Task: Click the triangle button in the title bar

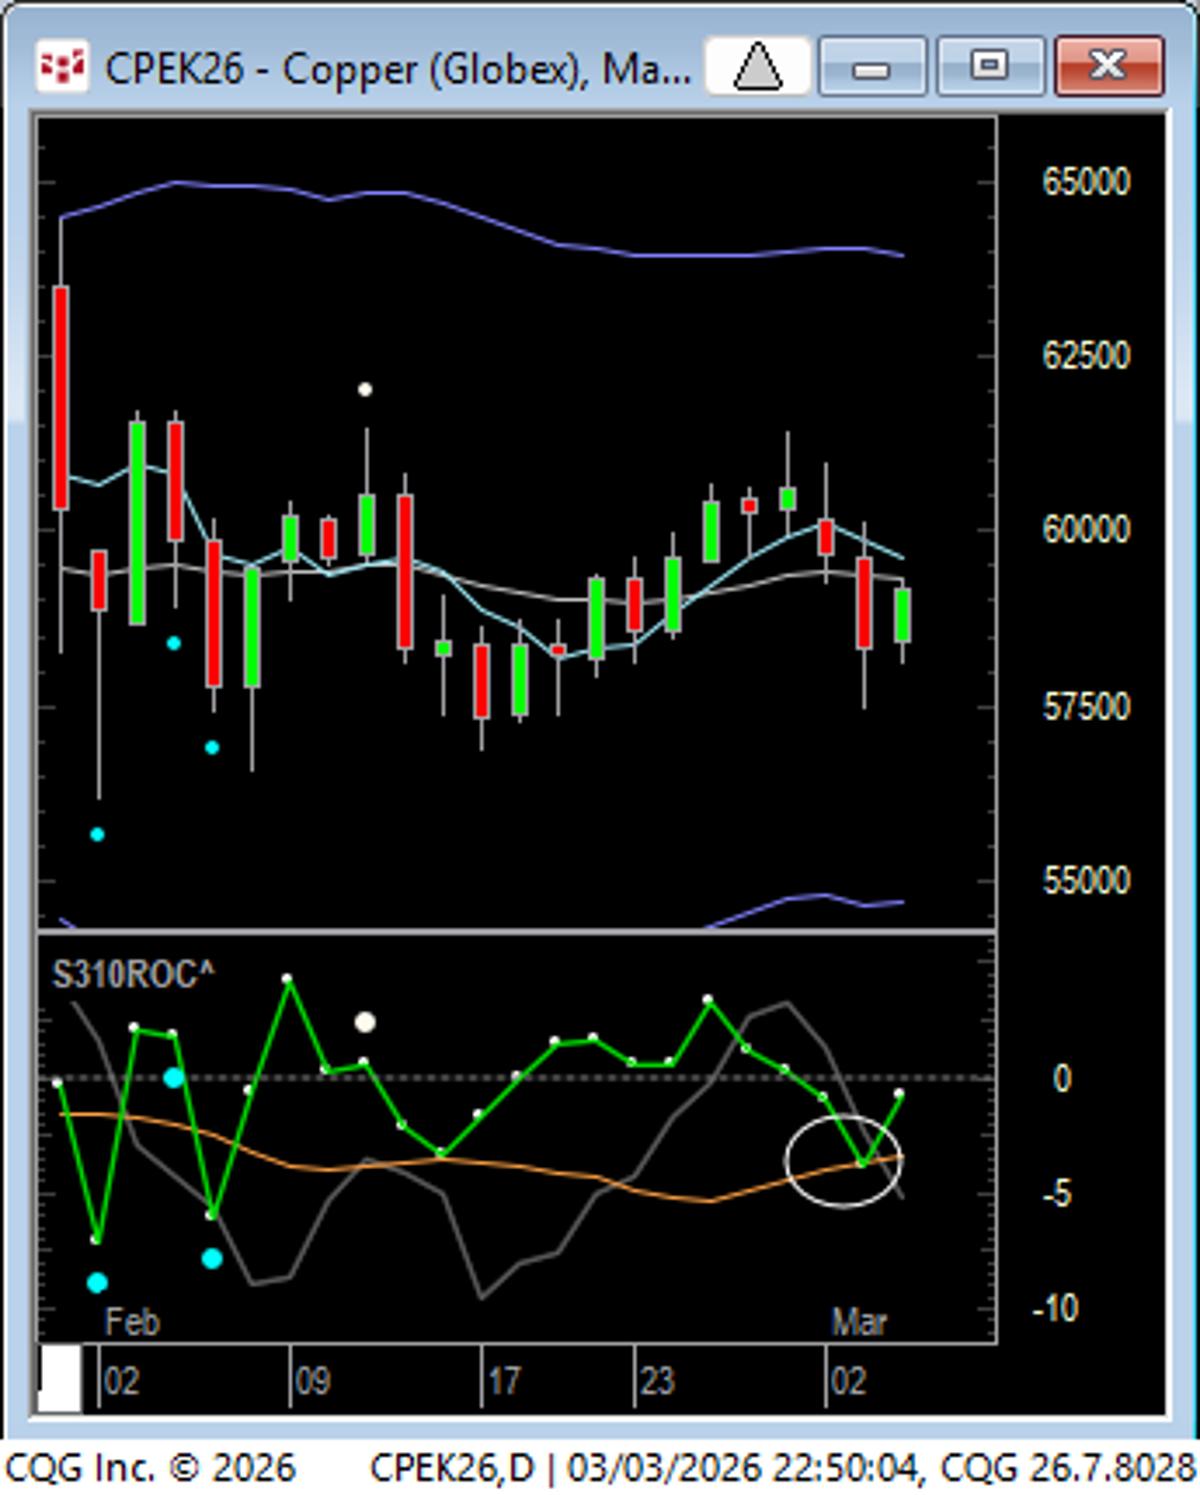Action: pos(757,67)
